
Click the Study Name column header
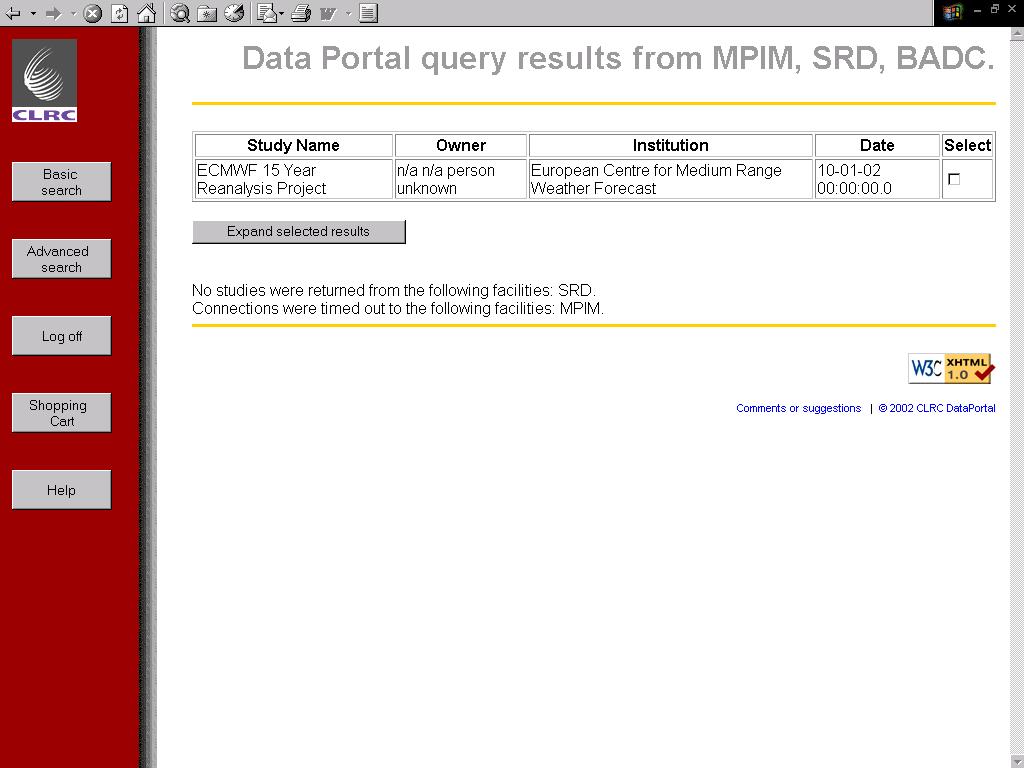[293, 145]
